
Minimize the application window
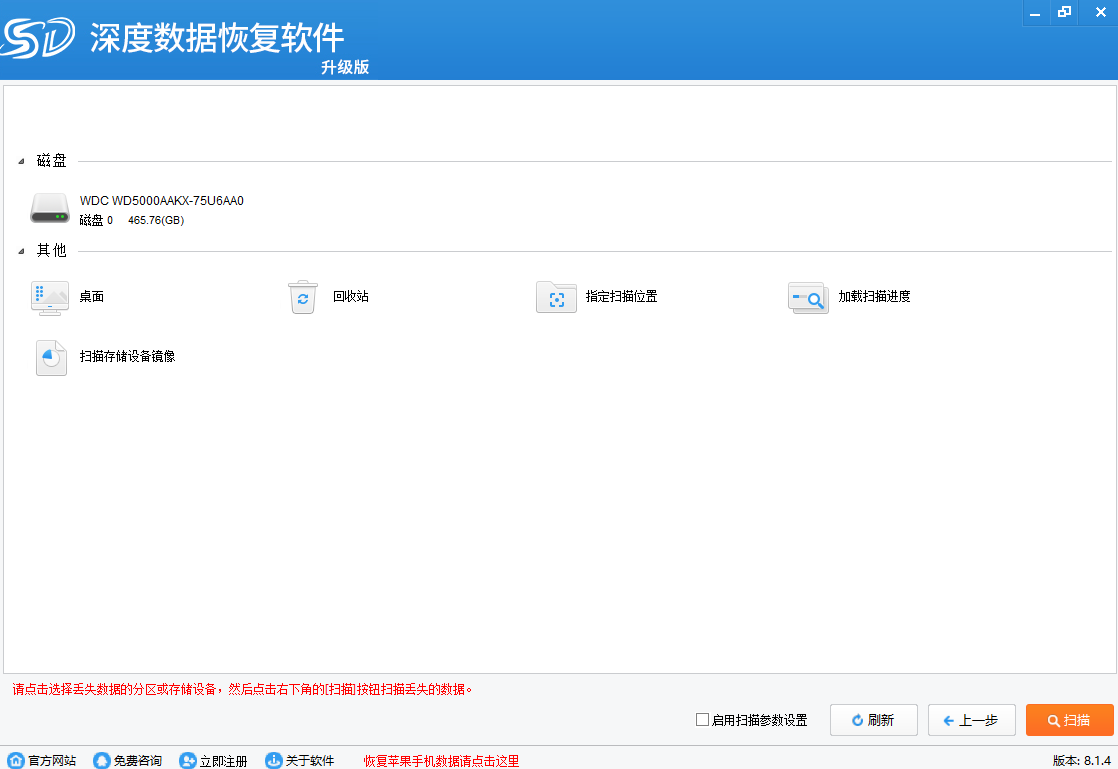[x=1035, y=13]
